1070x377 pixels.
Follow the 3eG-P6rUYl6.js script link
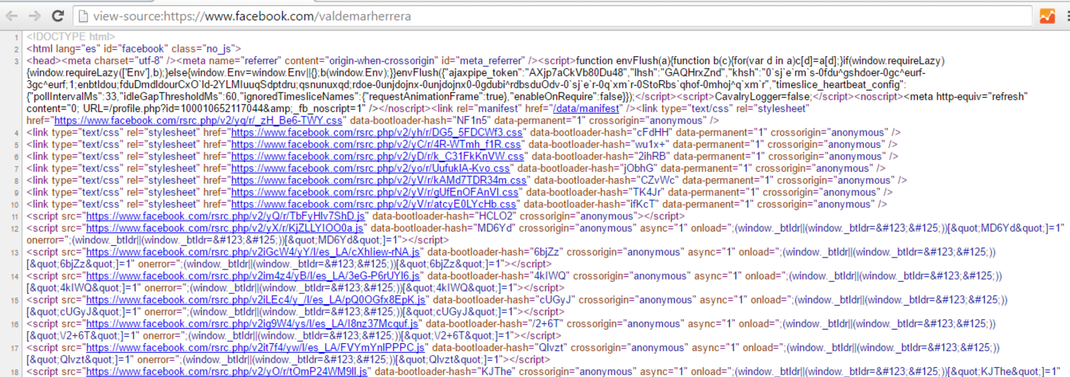click(252, 275)
